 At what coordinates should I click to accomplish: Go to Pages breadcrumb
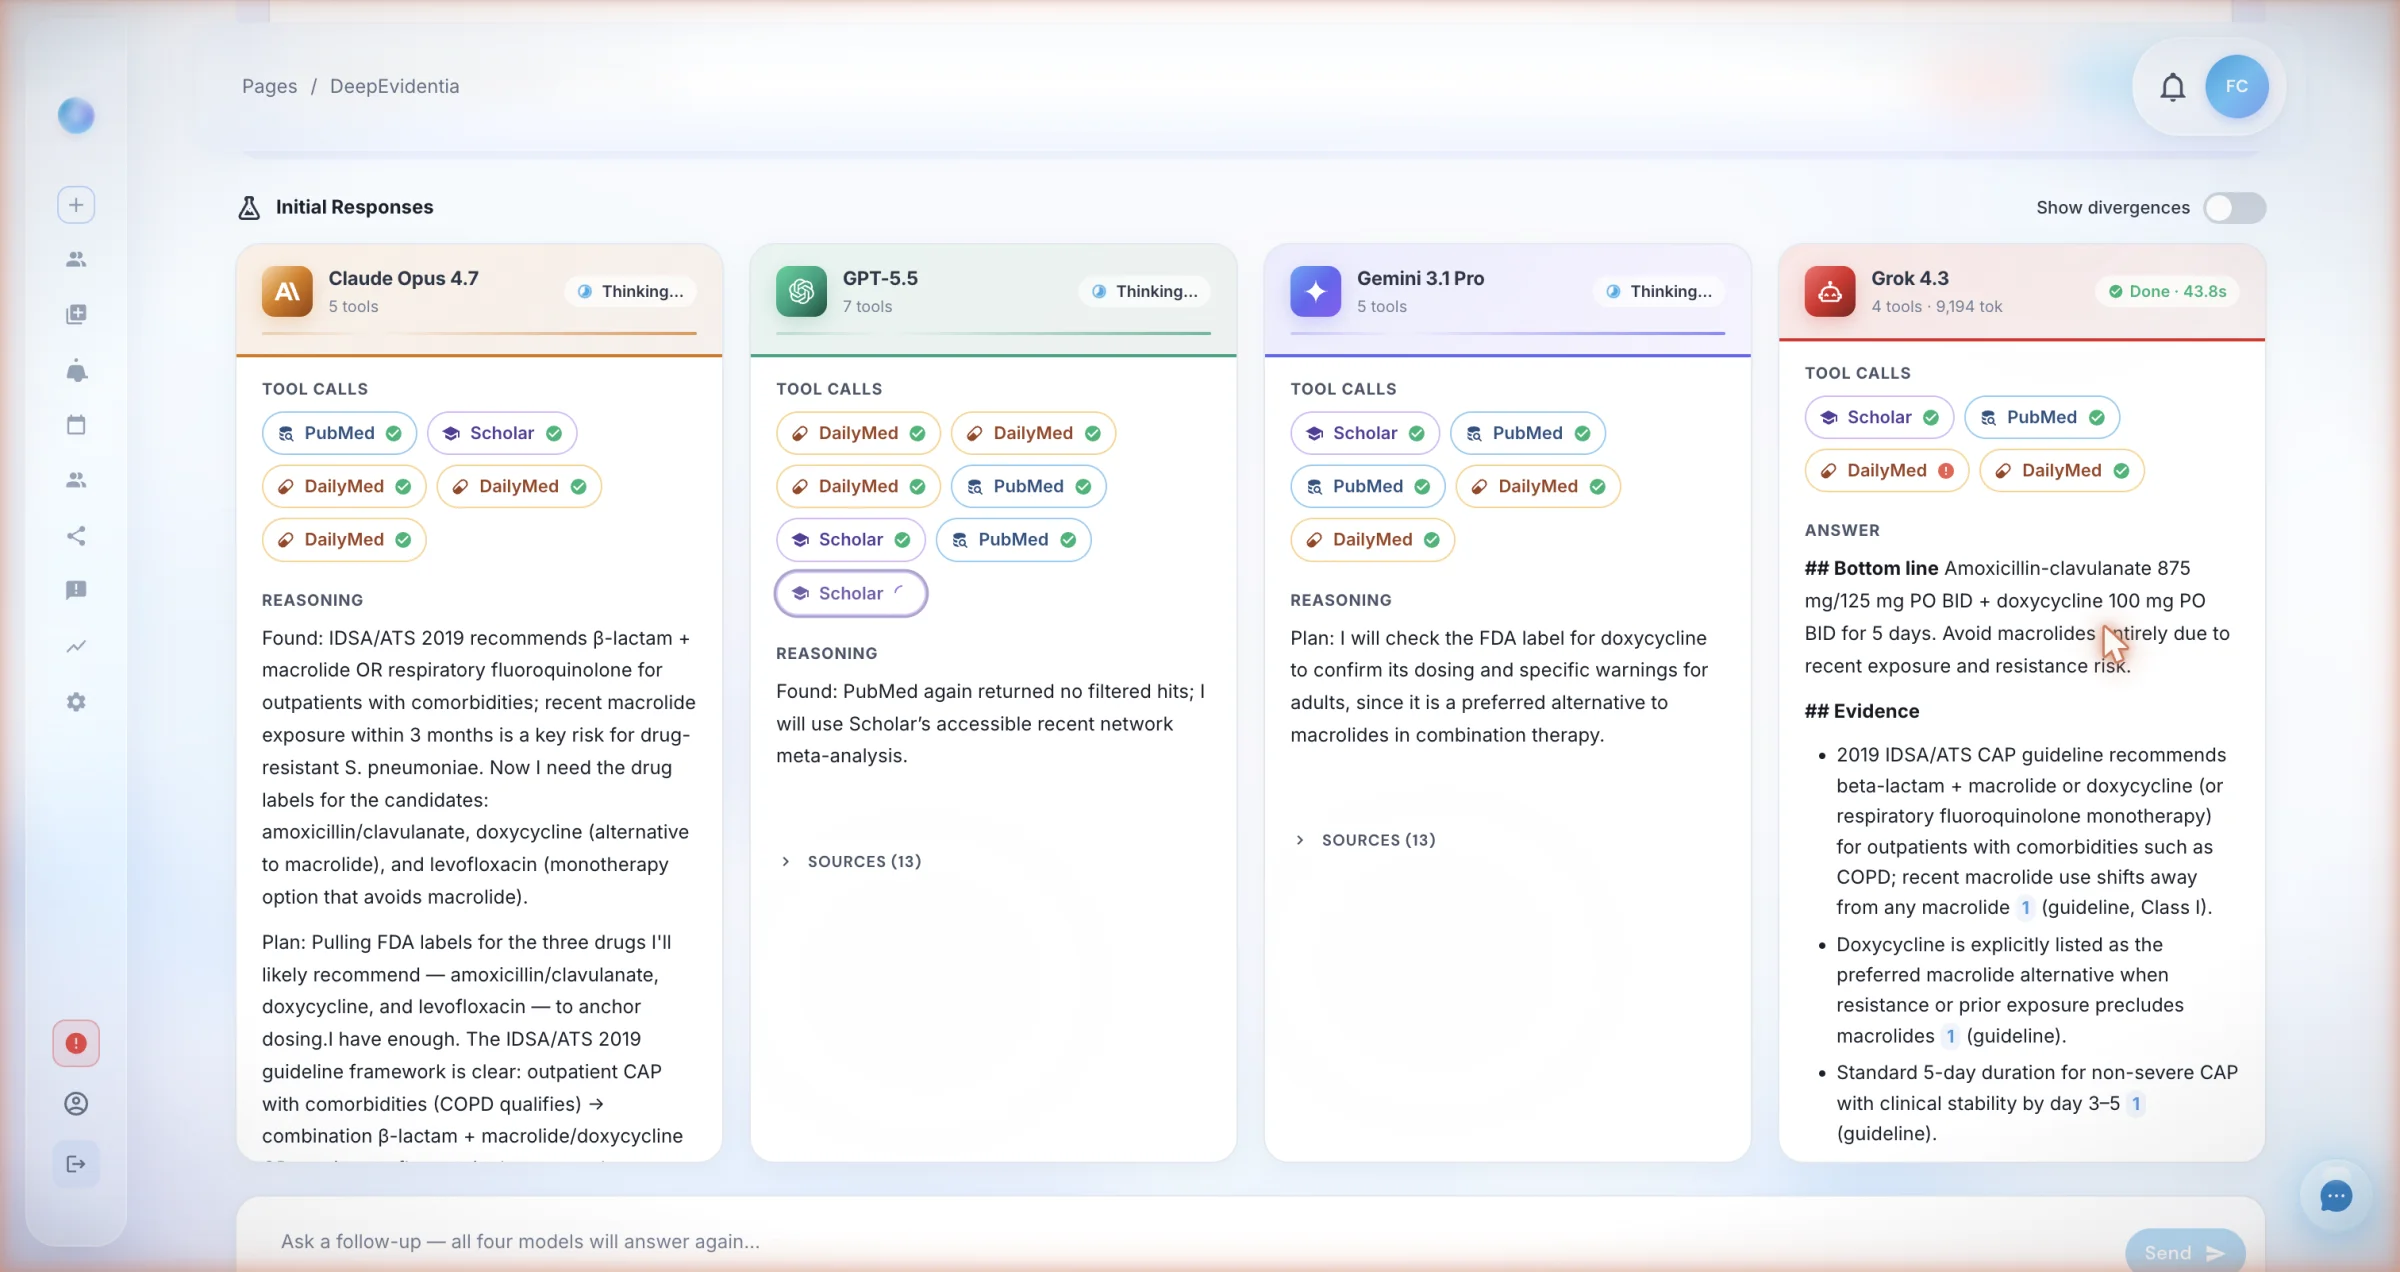click(270, 86)
